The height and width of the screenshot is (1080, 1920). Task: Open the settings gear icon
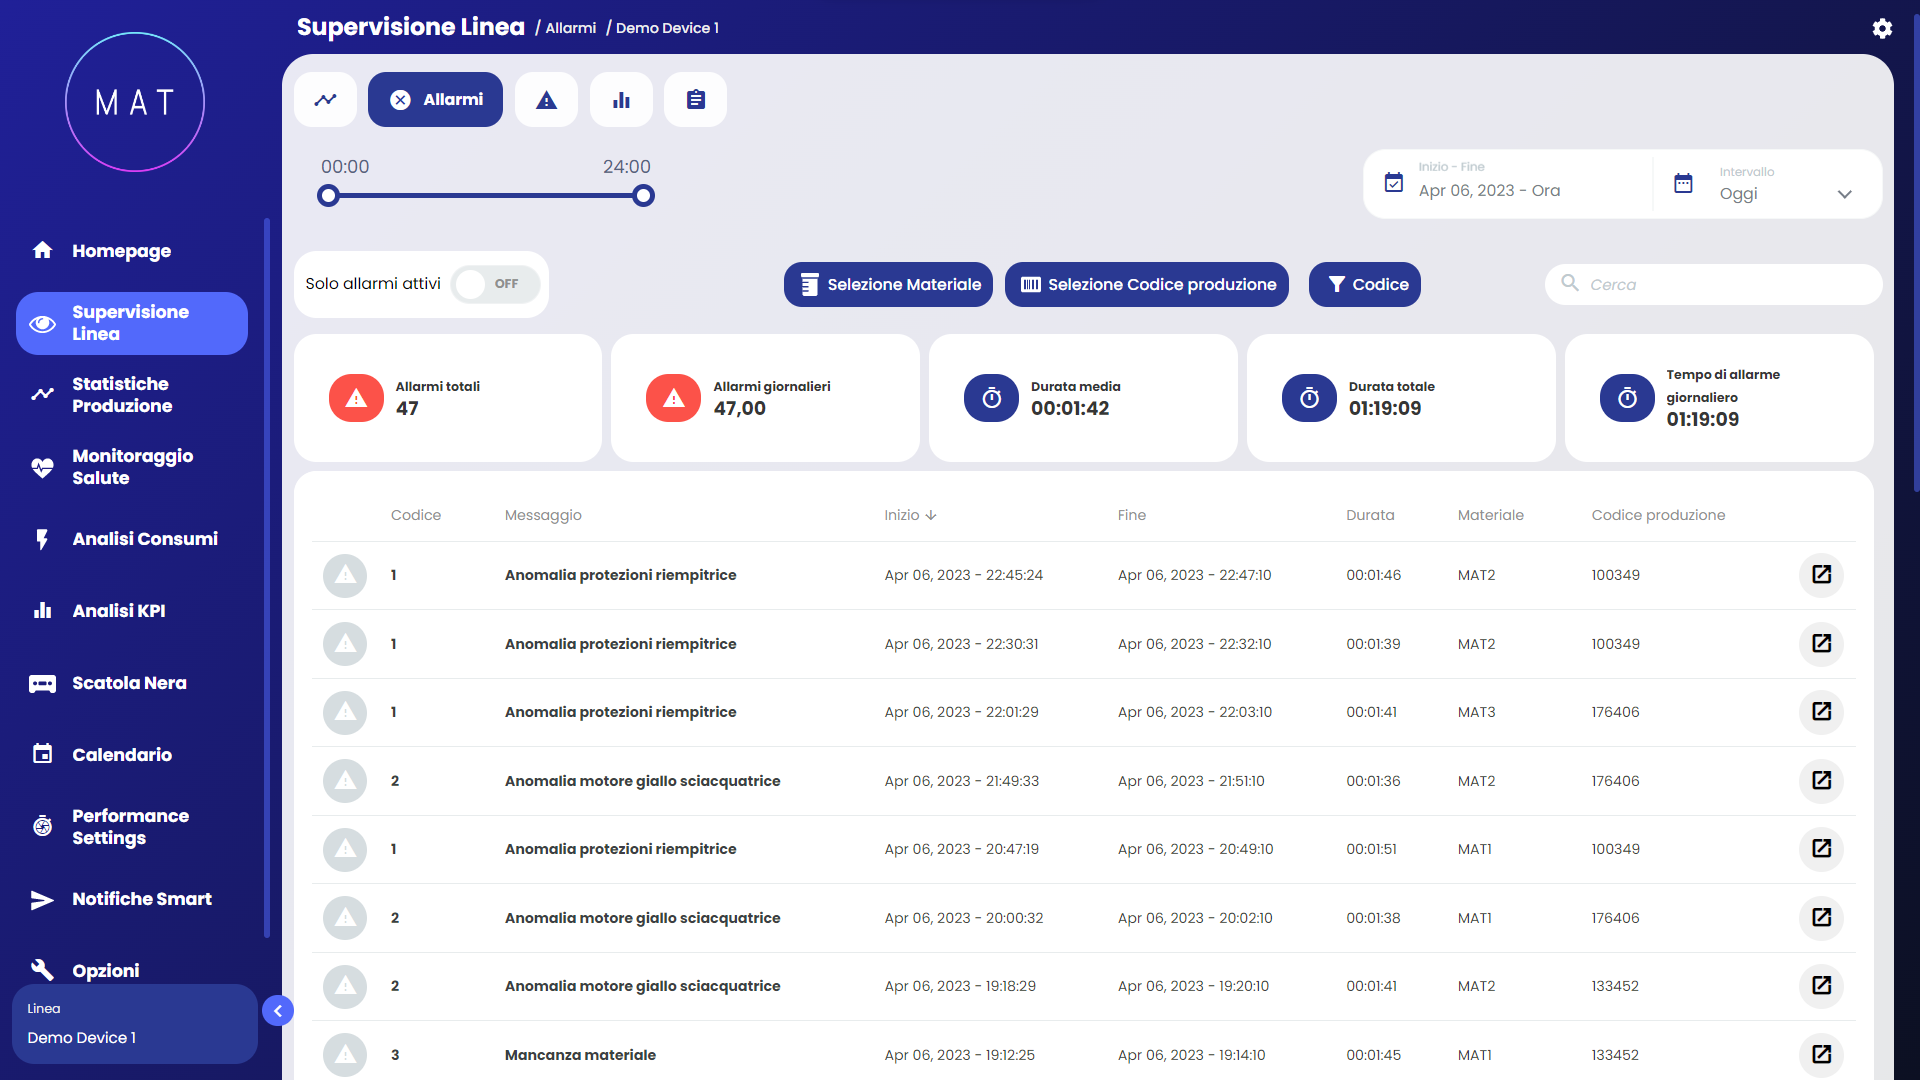pyautogui.click(x=1882, y=28)
